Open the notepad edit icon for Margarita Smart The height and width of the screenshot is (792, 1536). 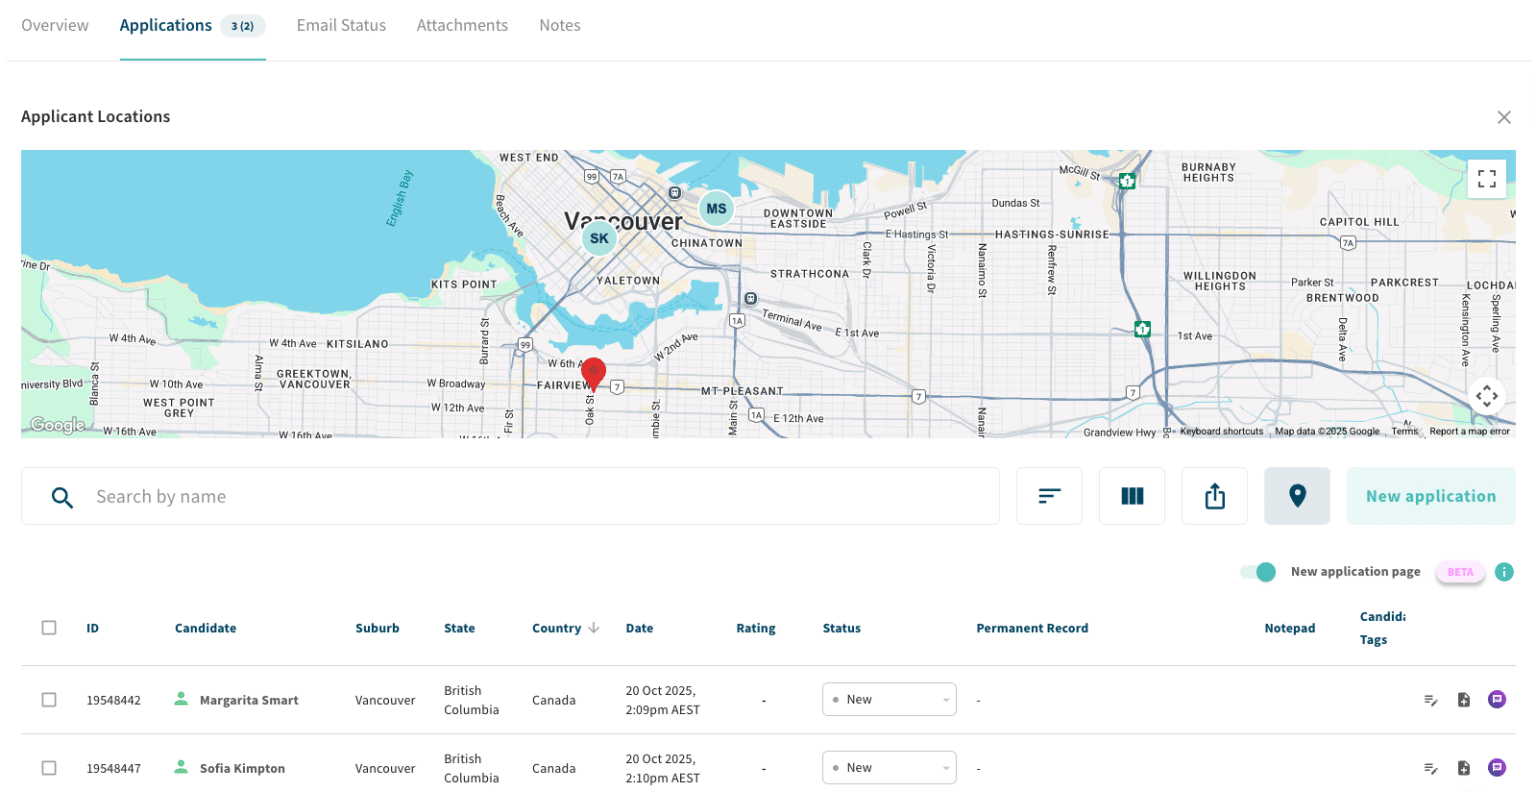tap(1430, 700)
